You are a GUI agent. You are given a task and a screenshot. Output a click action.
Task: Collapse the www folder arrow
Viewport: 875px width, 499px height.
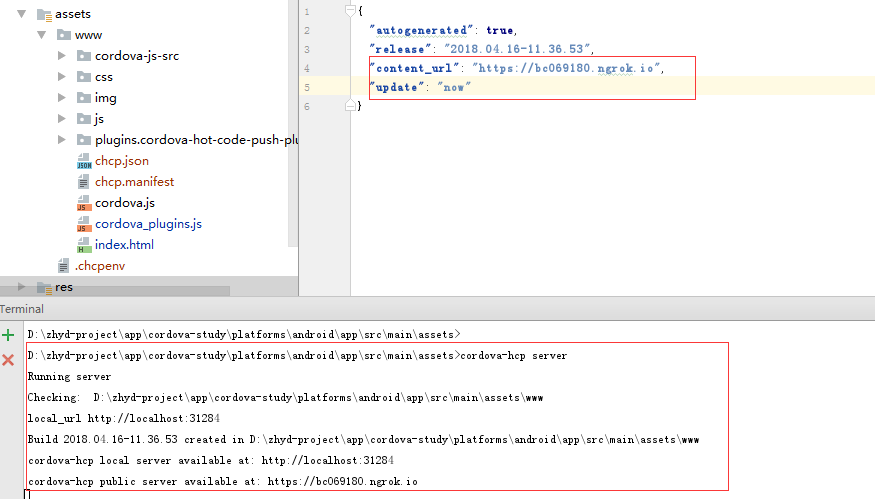42,35
